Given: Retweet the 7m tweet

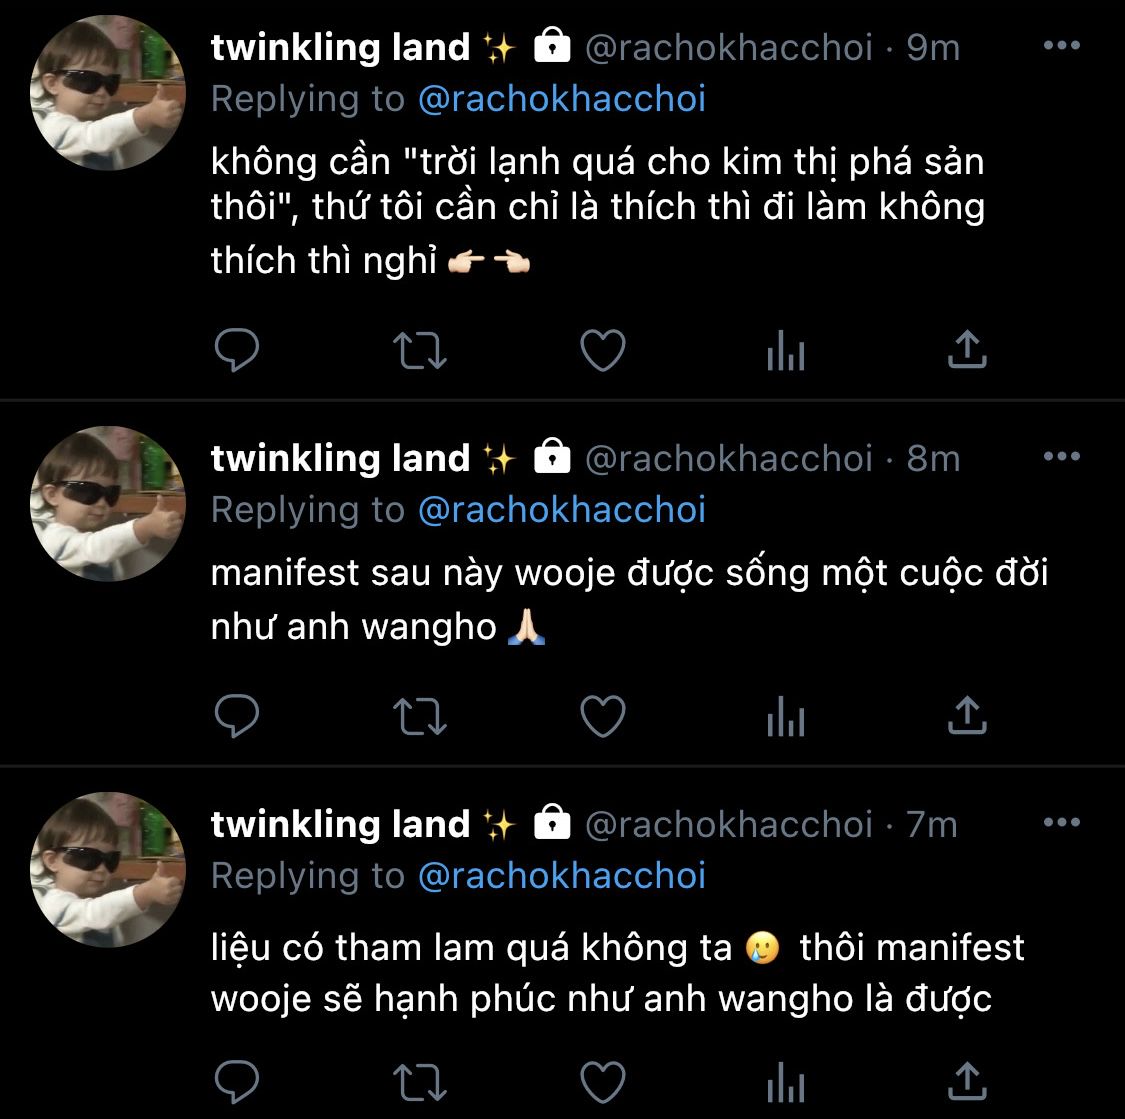Looking at the screenshot, I should coord(420,1082).
